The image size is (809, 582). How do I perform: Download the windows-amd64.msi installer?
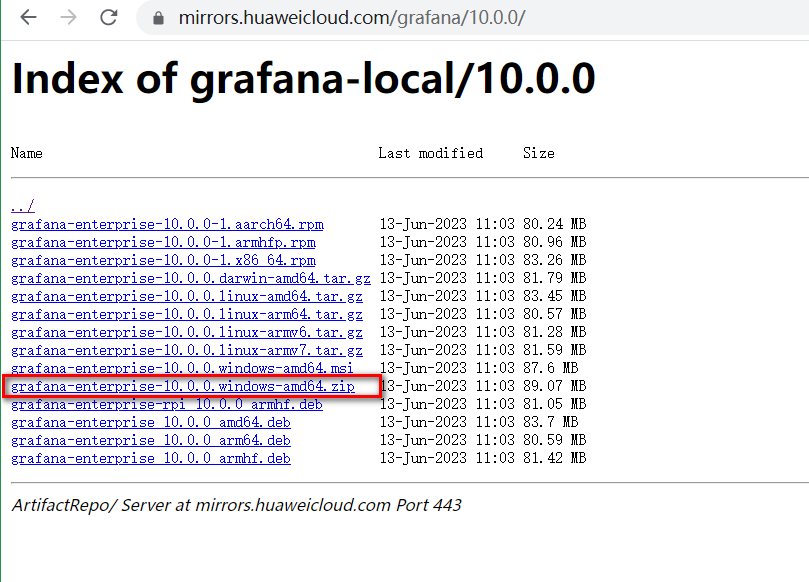click(x=182, y=368)
